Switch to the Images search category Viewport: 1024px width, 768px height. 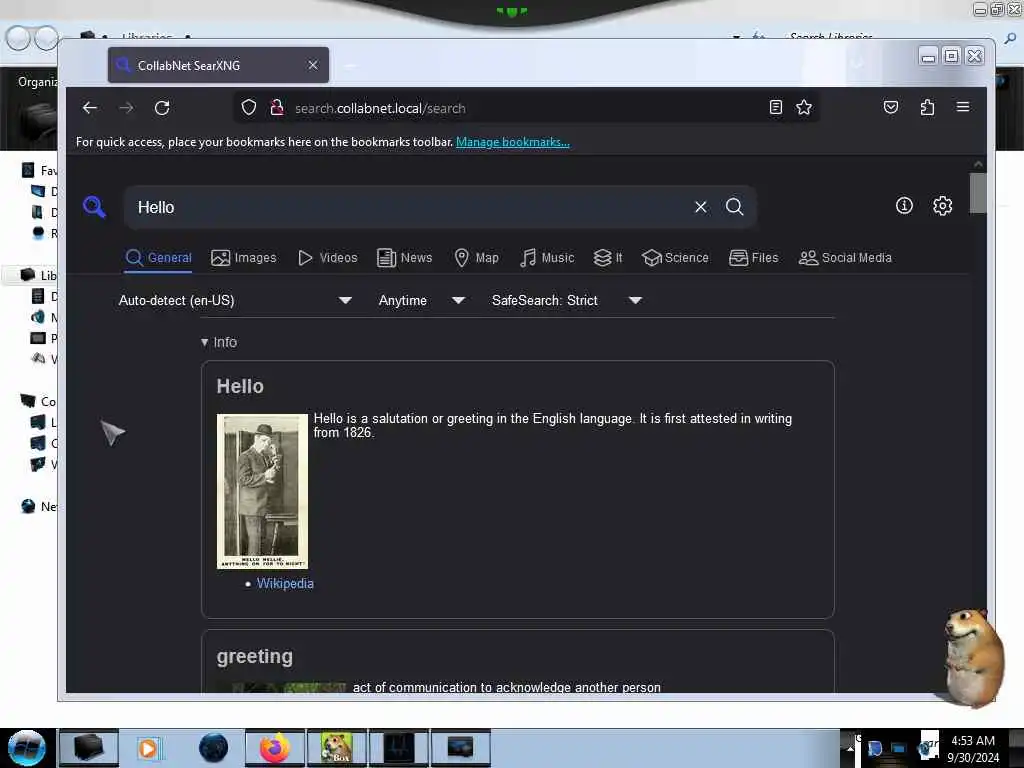tap(244, 258)
